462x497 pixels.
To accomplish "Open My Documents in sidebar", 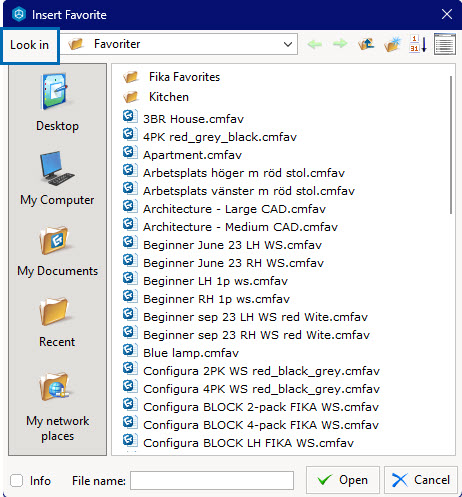I will (57, 252).
